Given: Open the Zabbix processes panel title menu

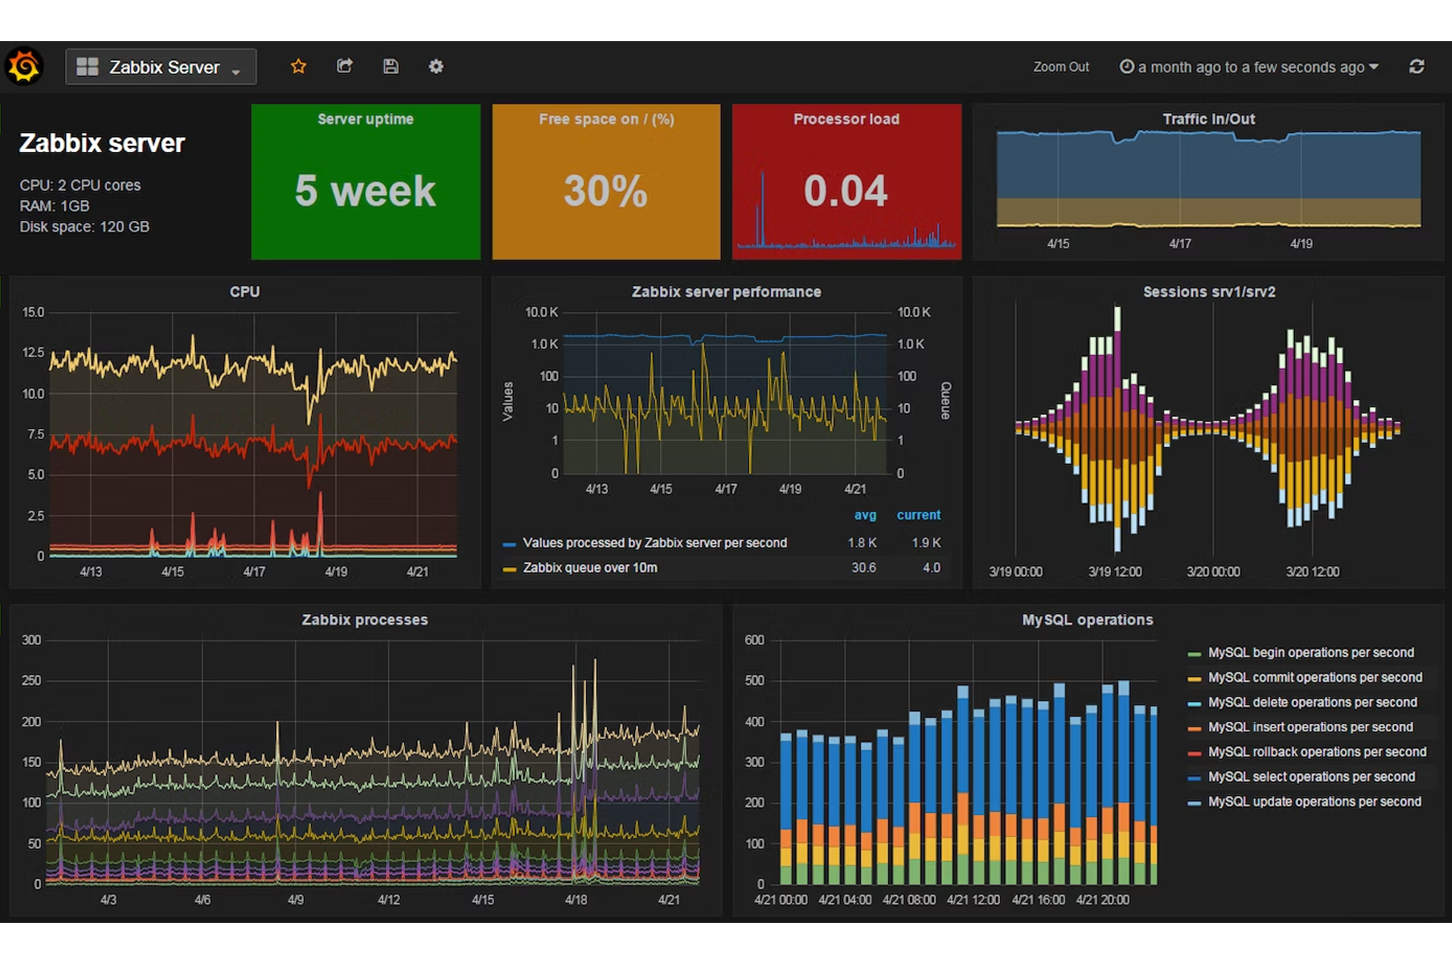Looking at the screenshot, I should click(x=365, y=620).
